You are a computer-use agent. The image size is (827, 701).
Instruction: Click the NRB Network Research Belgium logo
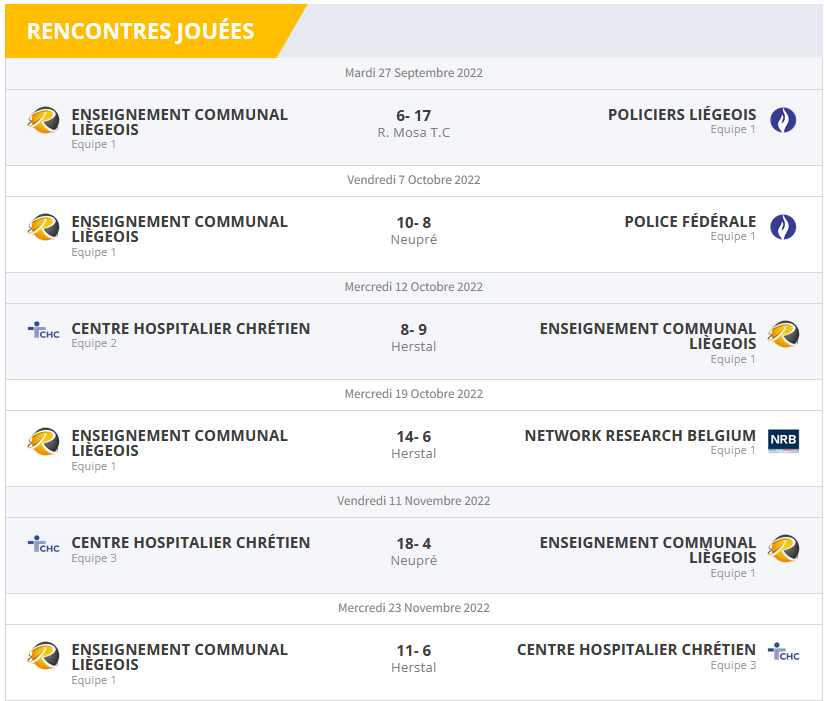point(783,441)
